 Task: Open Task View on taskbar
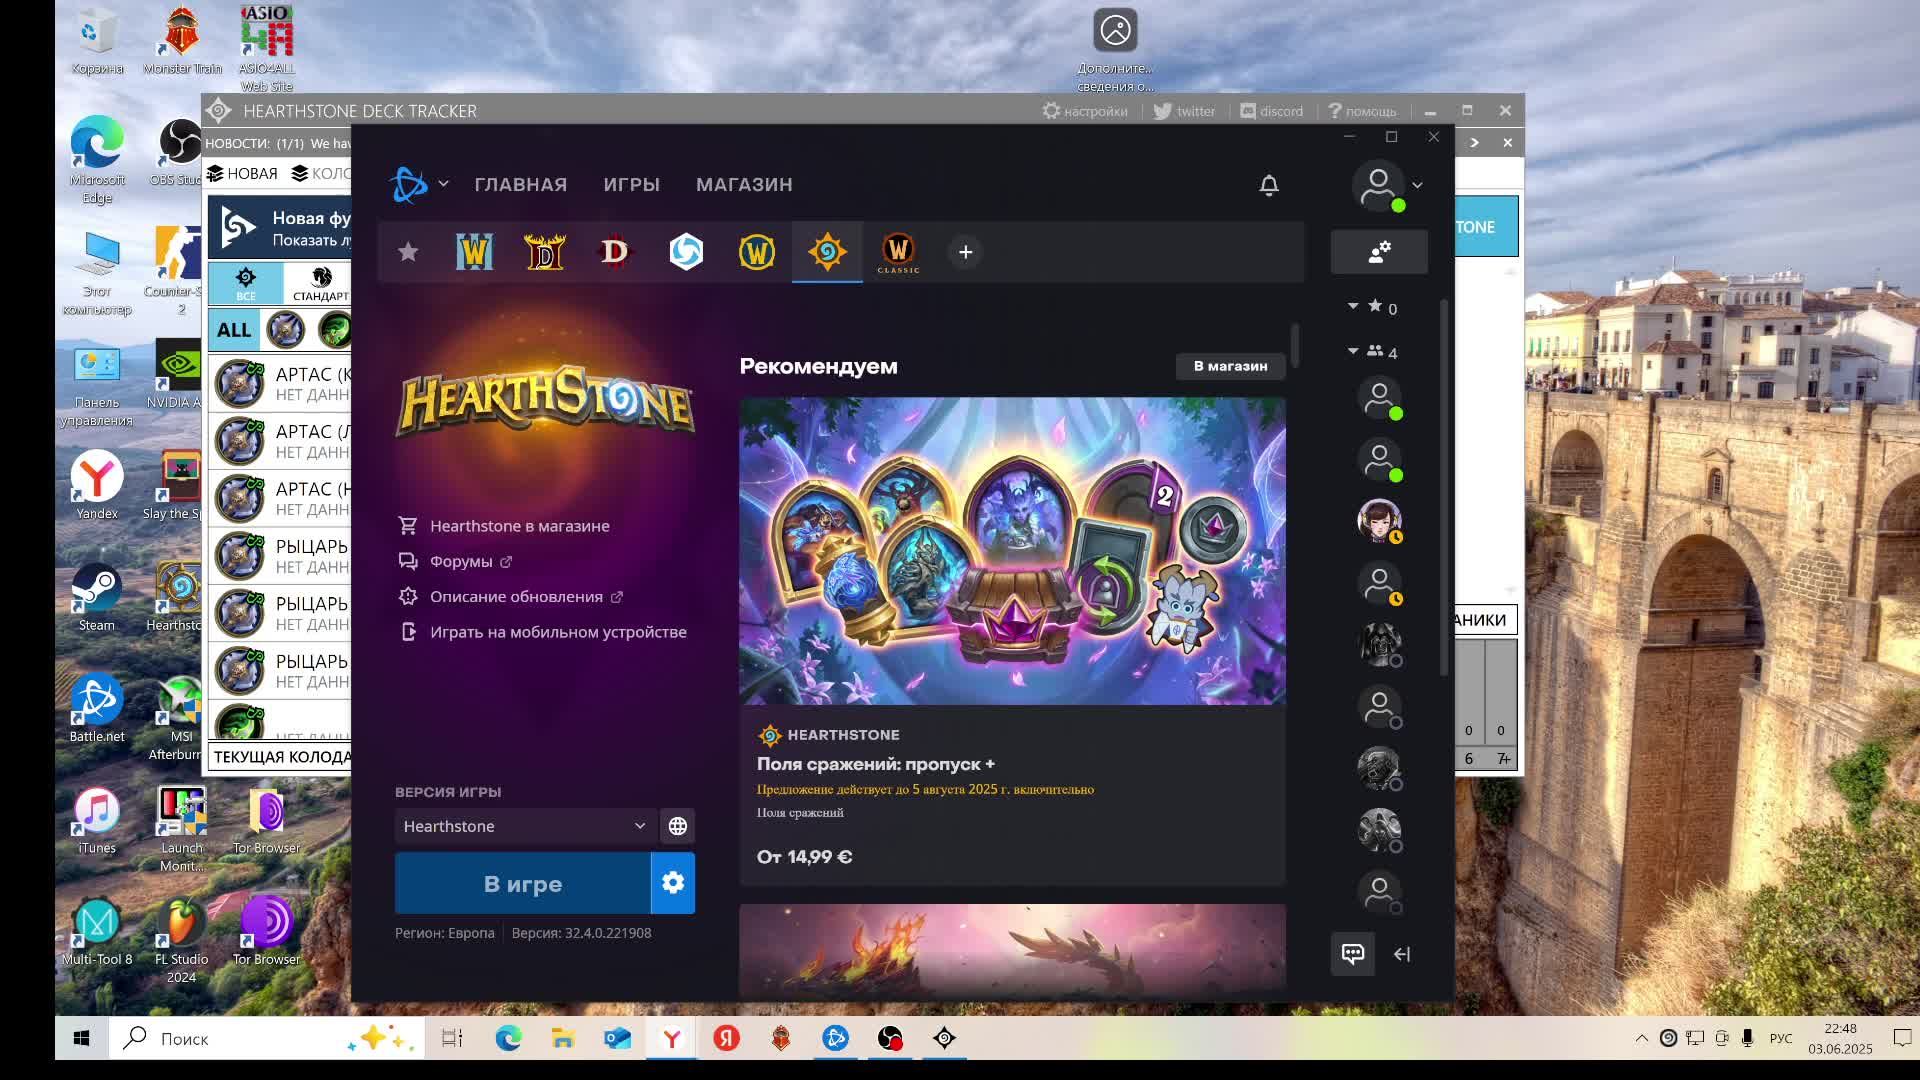coord(452,1038)
